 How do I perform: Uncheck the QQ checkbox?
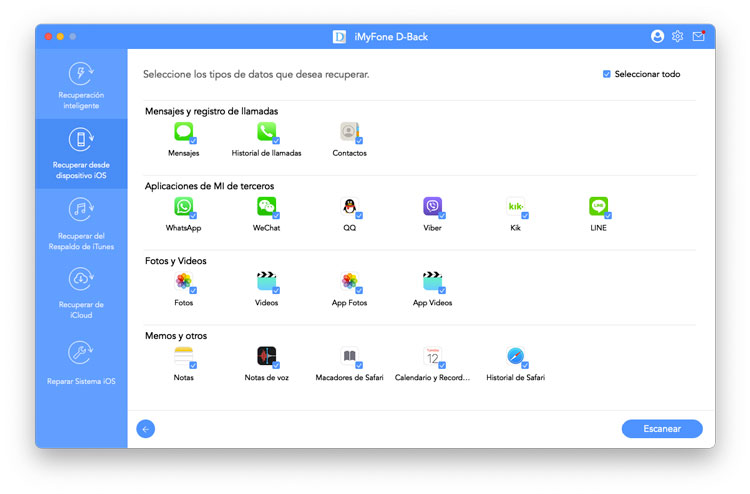coord(359,216)
